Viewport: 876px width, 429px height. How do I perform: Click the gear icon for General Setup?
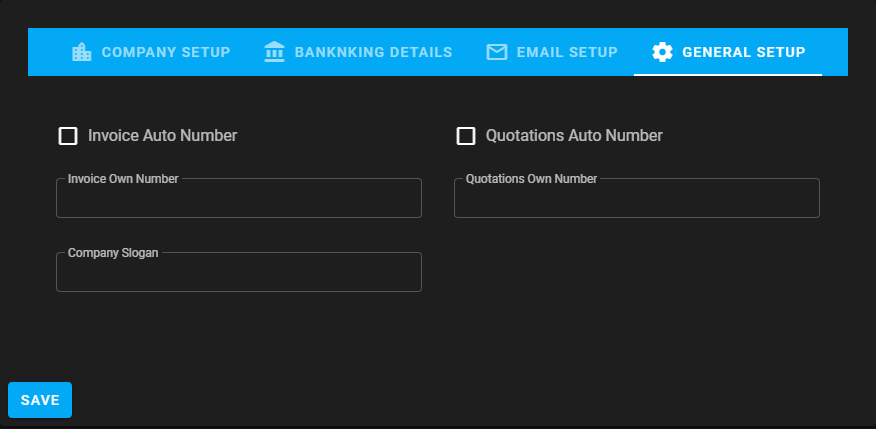click(662, 52)
